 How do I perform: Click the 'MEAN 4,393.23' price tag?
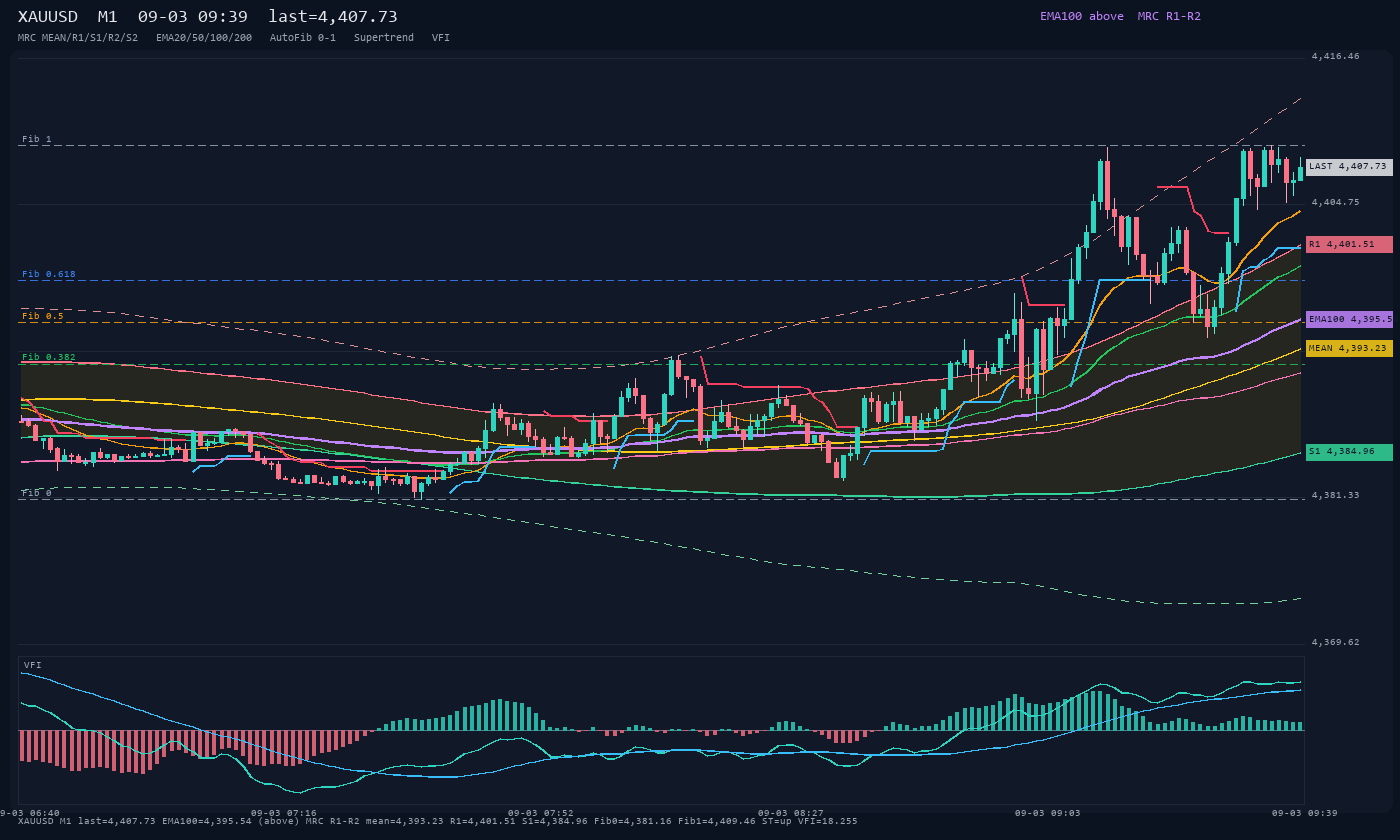(1349, 348)
